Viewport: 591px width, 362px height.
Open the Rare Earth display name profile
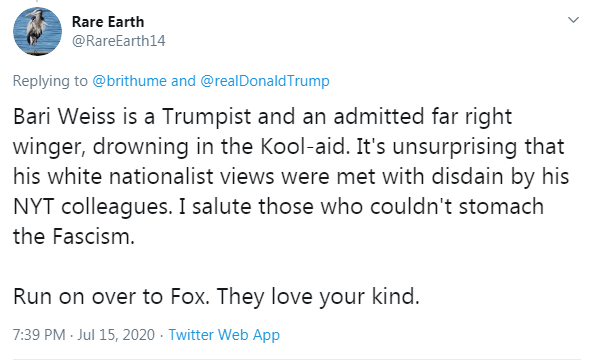(x=108, y=22)
